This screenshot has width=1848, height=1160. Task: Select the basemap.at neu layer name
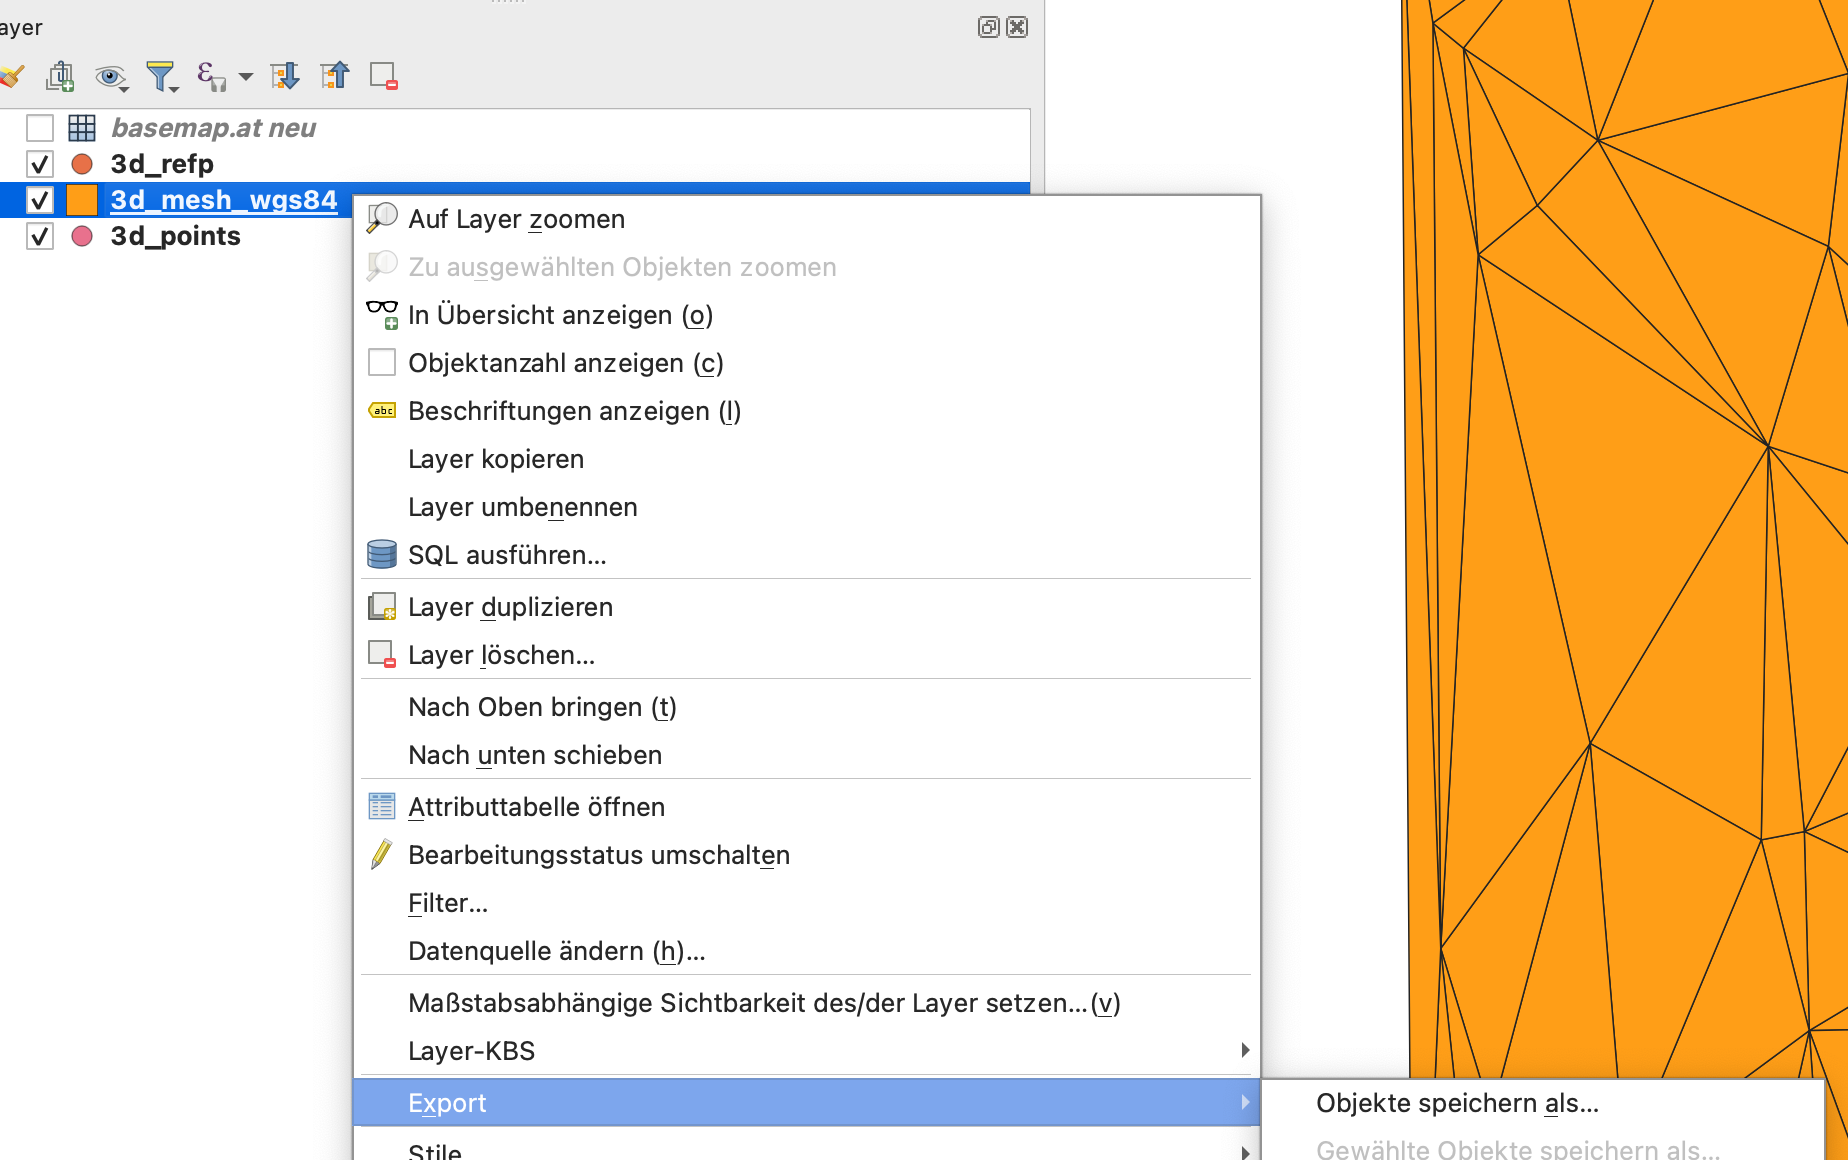point(213,128)
